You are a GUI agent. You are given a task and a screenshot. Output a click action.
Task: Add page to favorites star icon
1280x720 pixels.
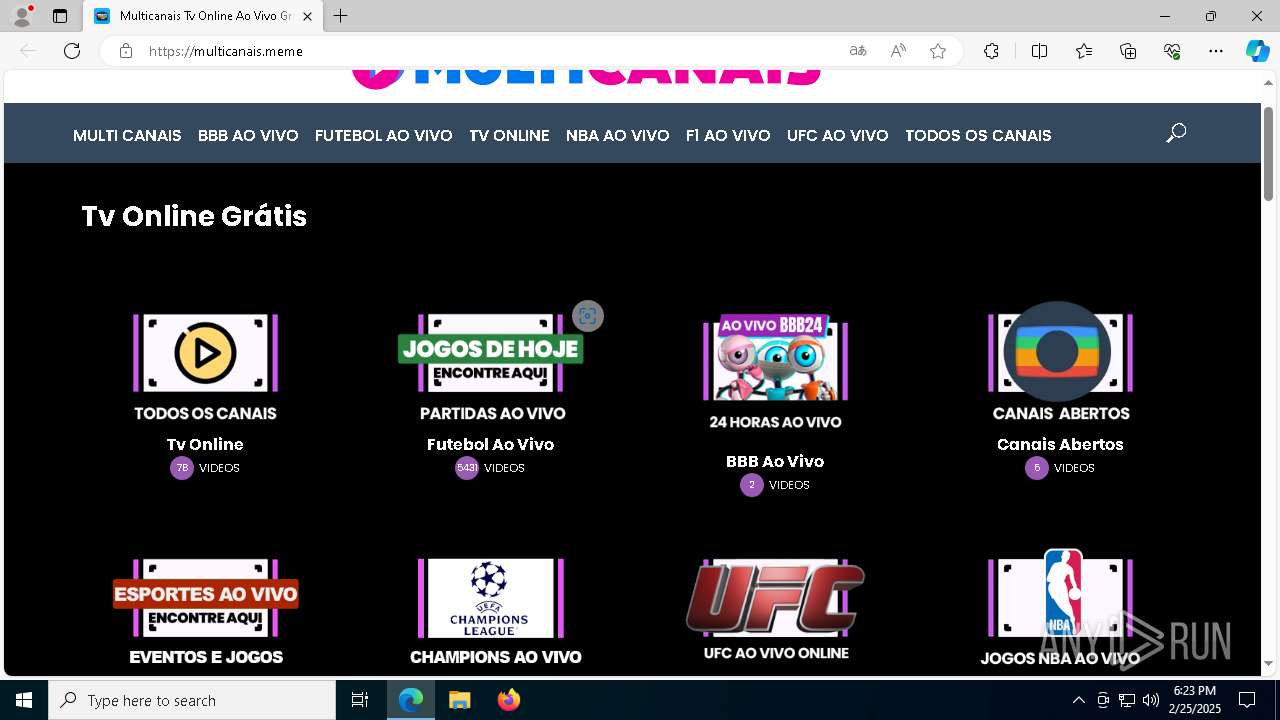click(938, 51)
